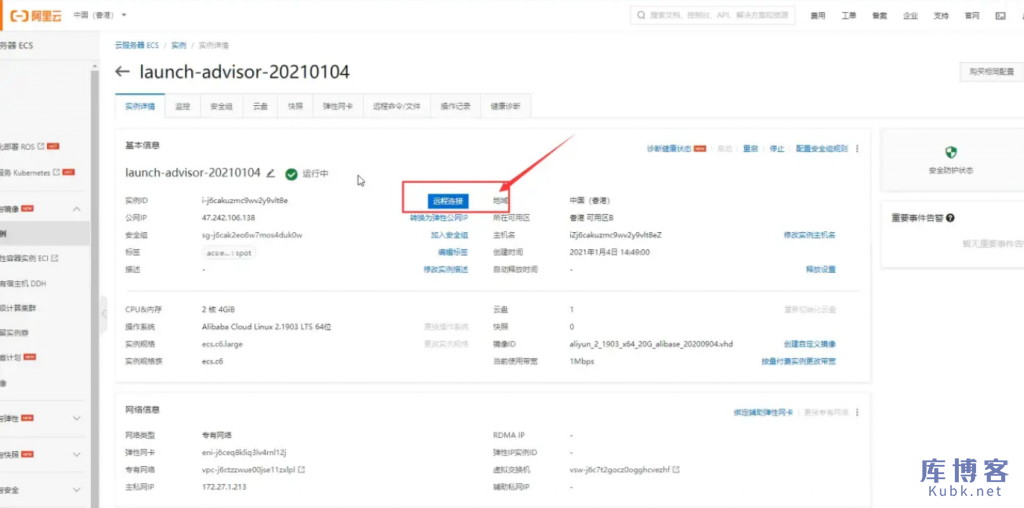
Task: Collapse the 实例与镜像 sidebar section chevron
Action: pos(78,209)
